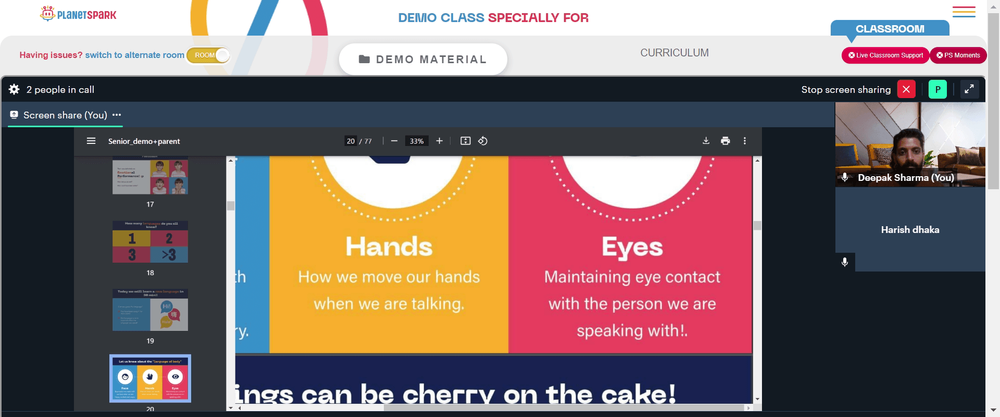Screen dimensions: 1000x417
Task: Toggle PDF sidebar hamburger menu
Action: [x=91, y=141]
